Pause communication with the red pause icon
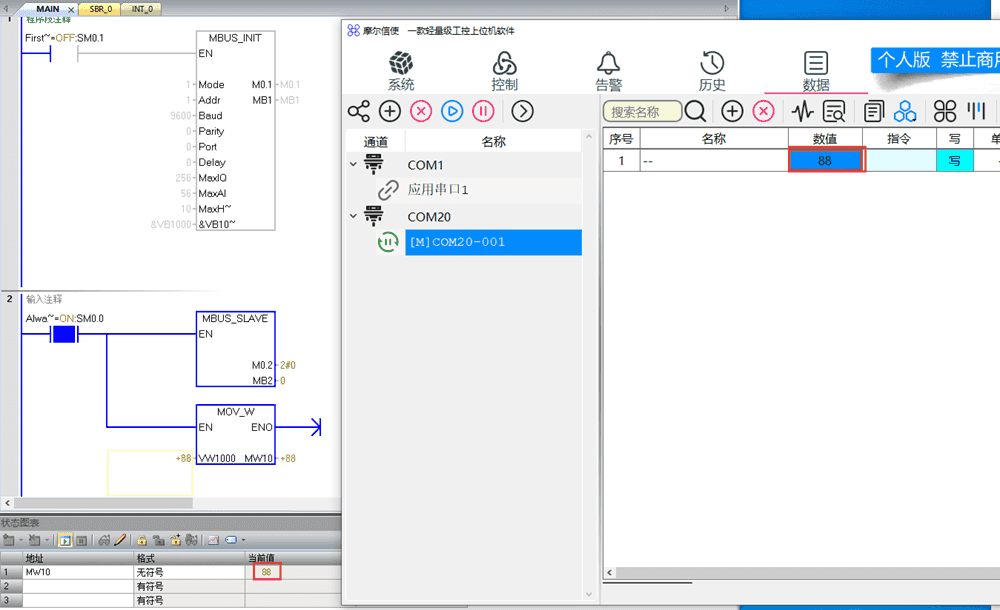Viewport: 1000px width, 610px height. click(483, 111)
